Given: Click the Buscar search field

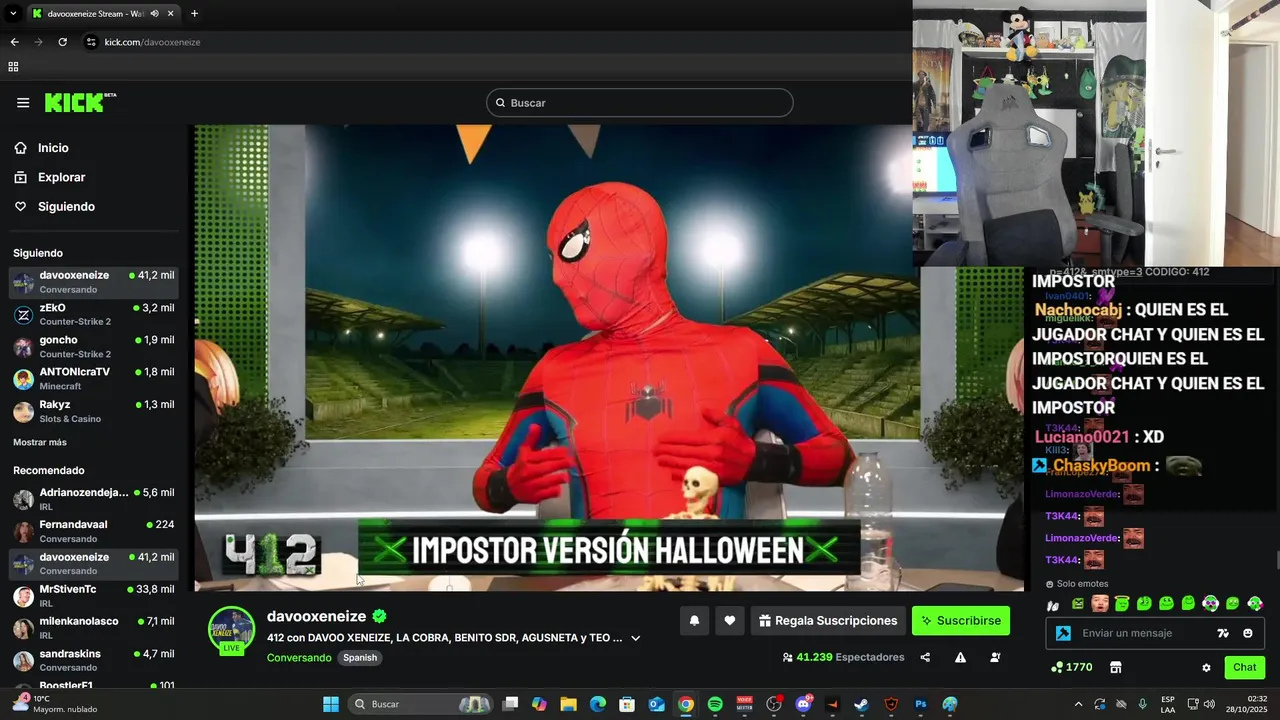Looking at the screenshot, I should click(640, 103).
